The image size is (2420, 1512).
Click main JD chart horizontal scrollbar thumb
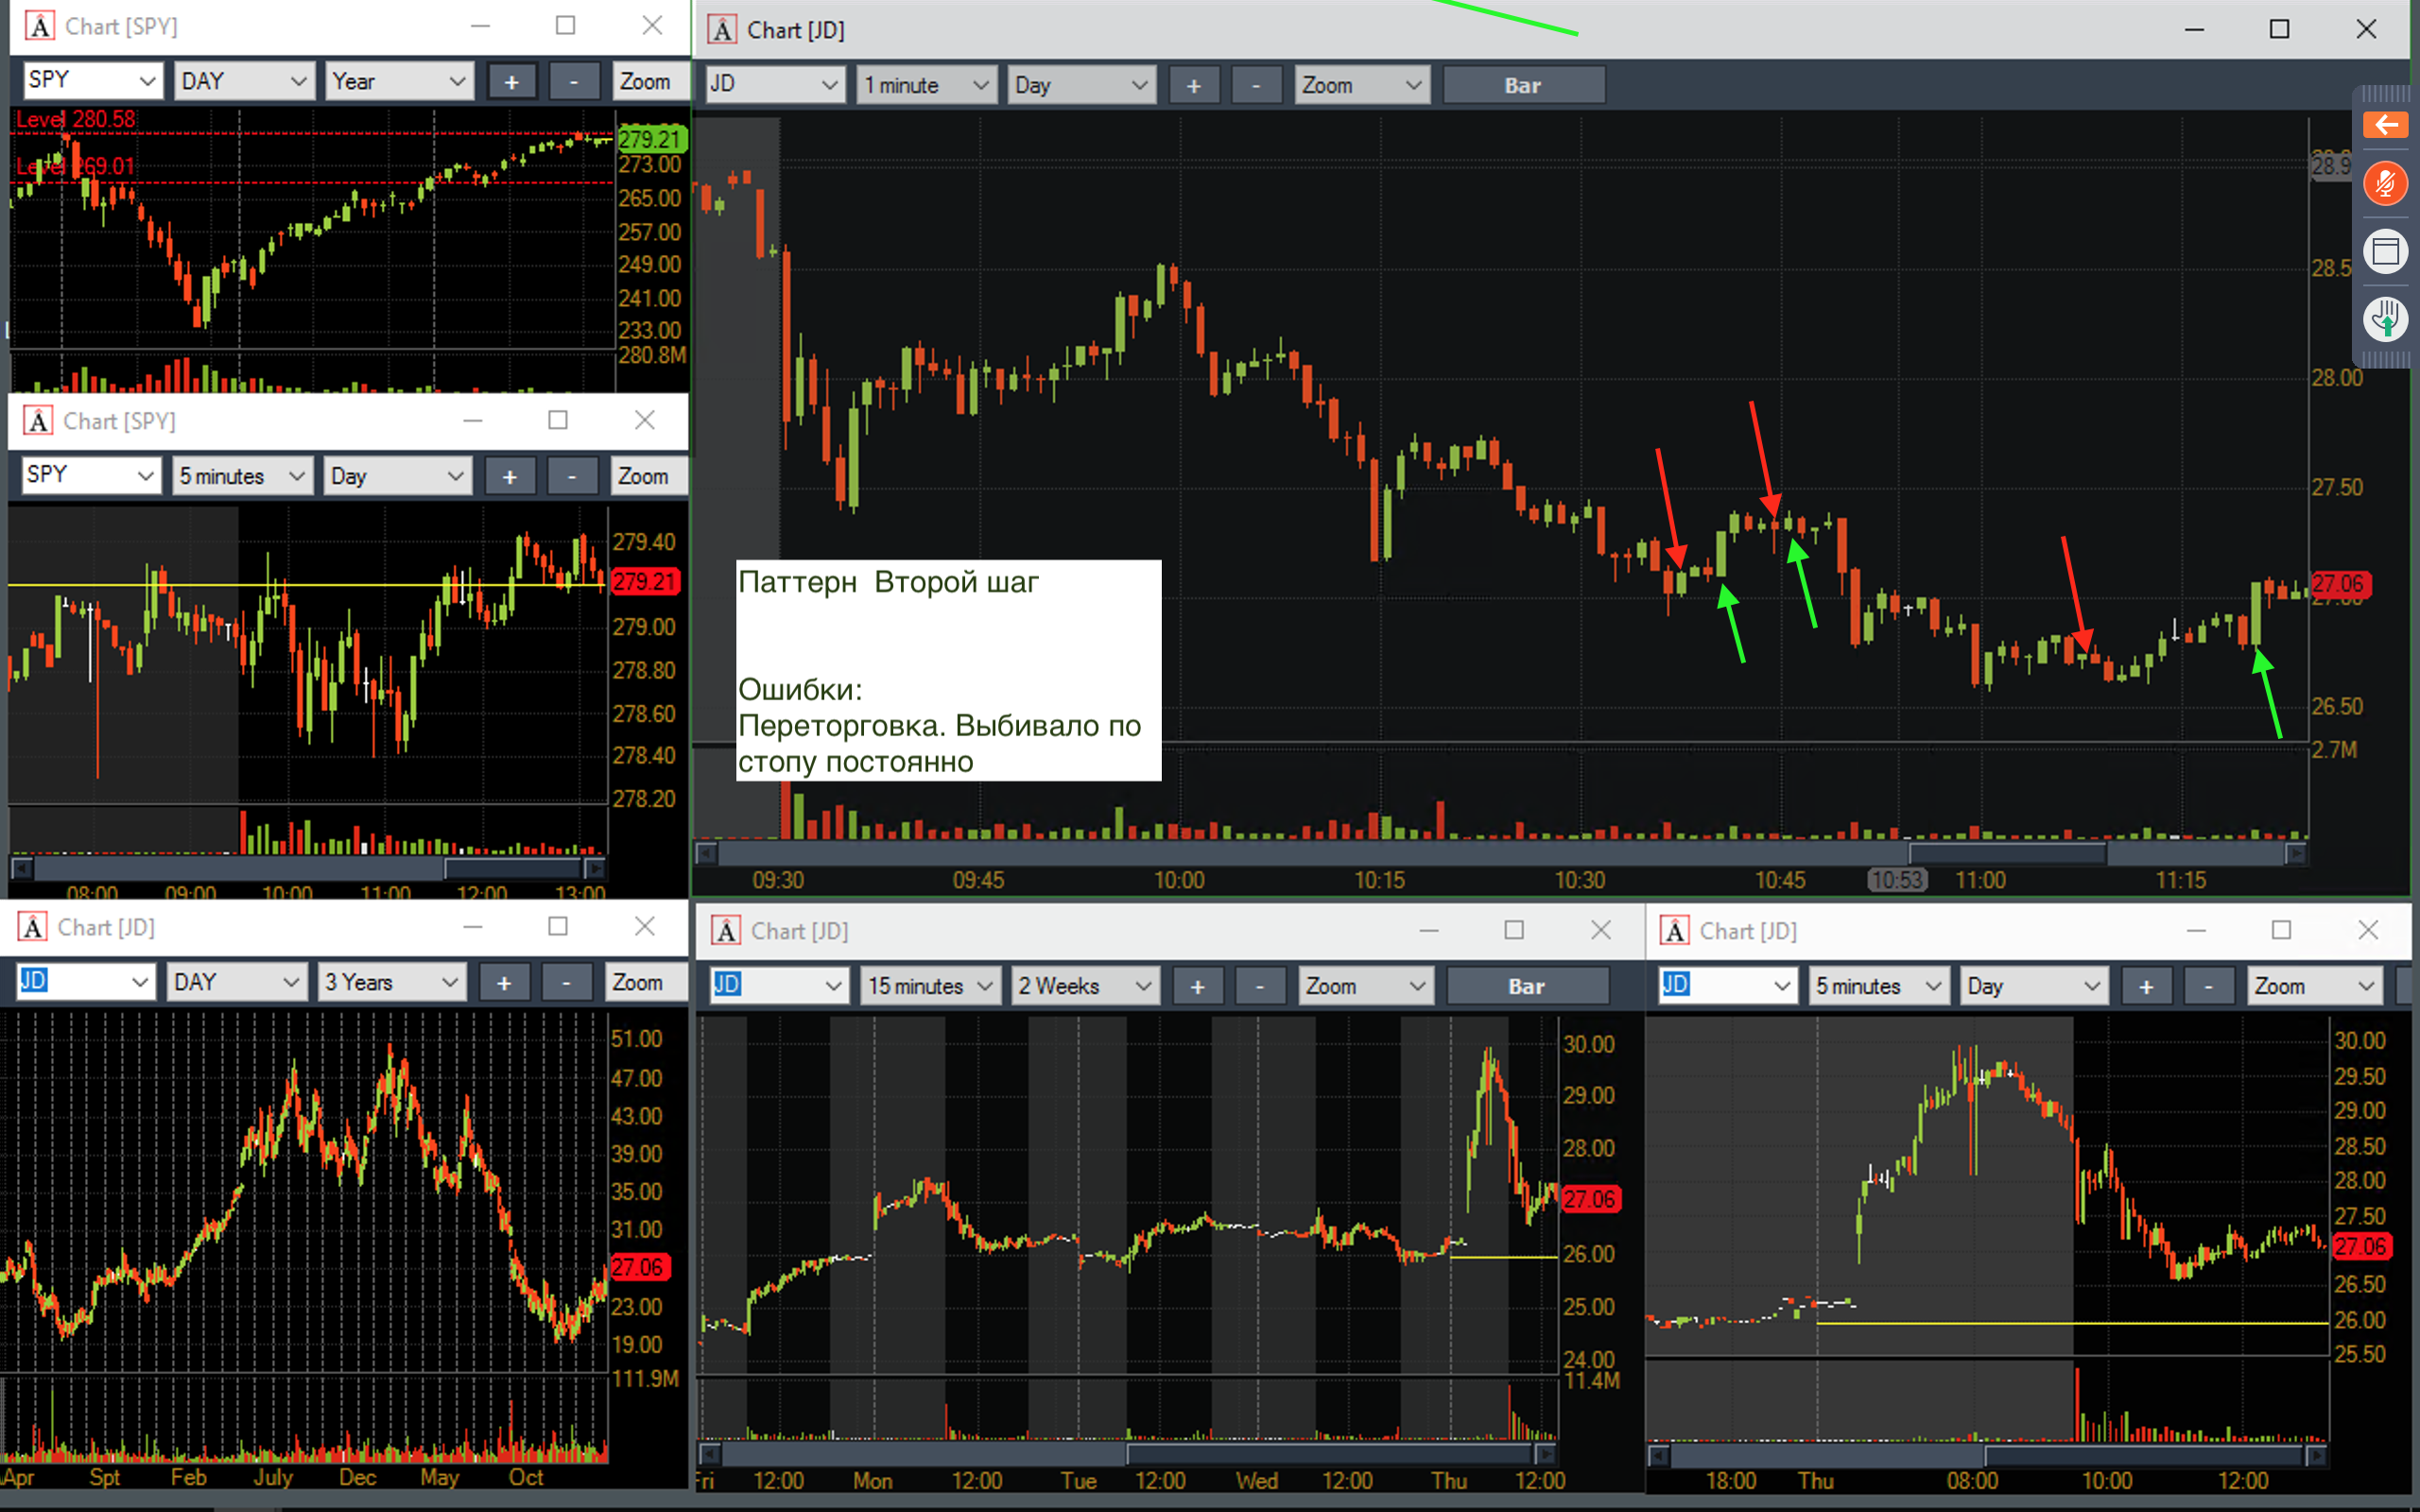(x=2008, y=853)
